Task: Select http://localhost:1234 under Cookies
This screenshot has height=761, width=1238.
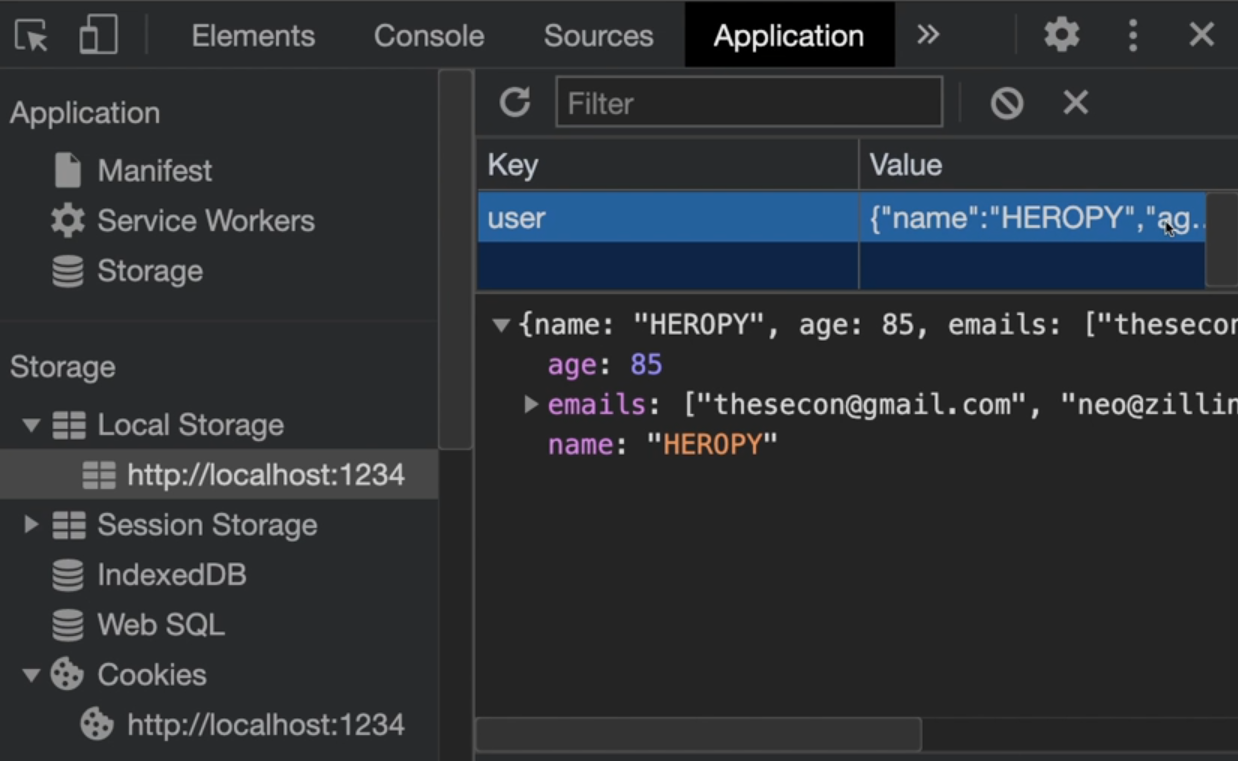Action: tap(266, 725)
